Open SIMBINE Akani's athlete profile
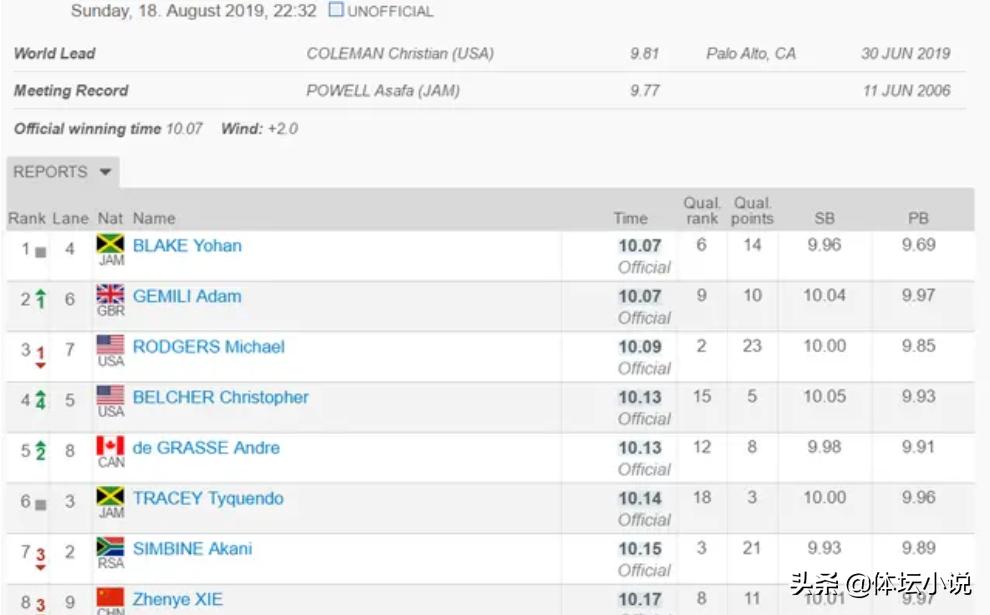This screenshot has width=990, height=615. click(192, 549)
